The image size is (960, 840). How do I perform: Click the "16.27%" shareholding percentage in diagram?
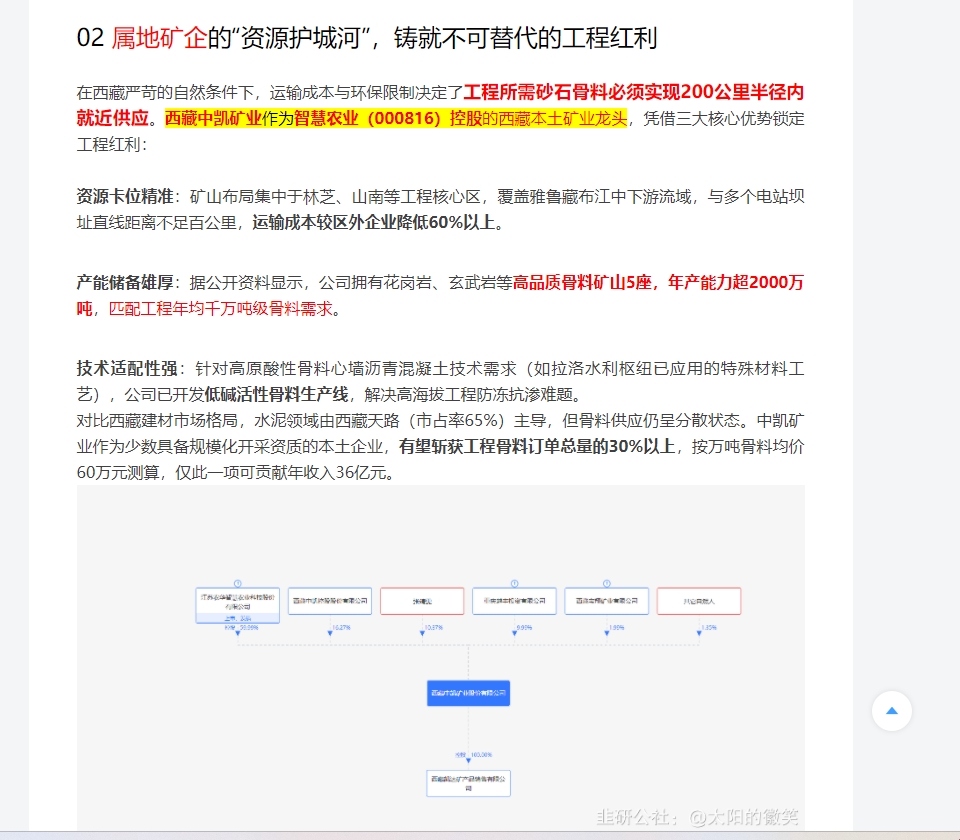tap(341, 628)
